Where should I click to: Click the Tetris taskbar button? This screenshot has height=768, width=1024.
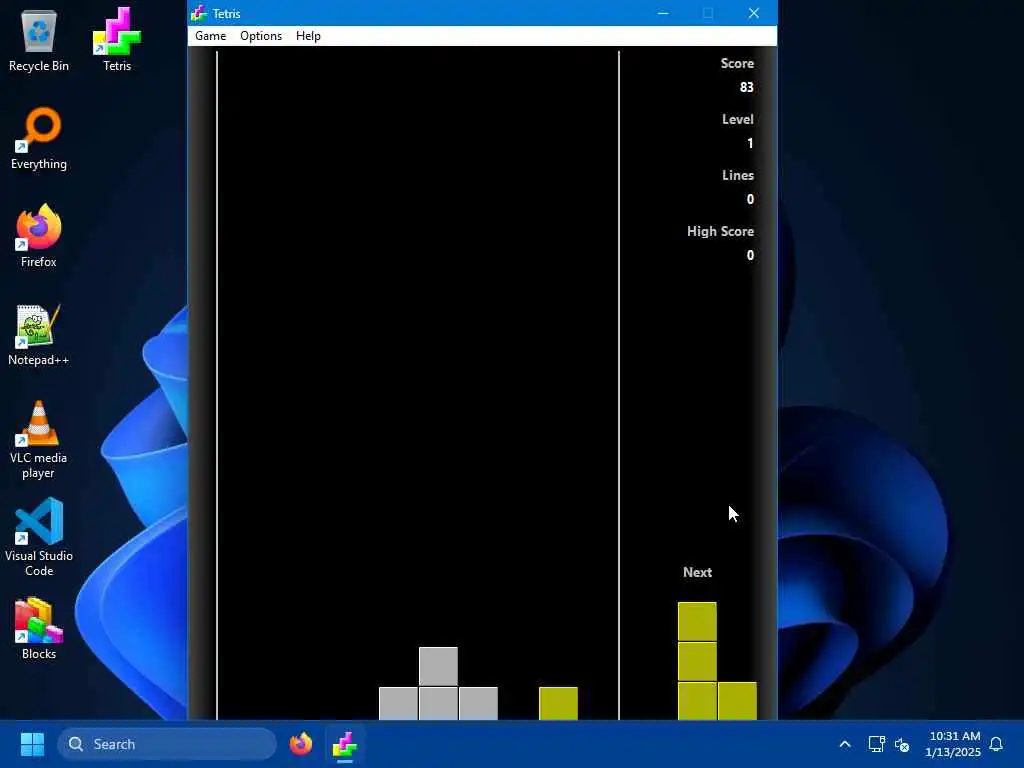[x=344, y=744]
